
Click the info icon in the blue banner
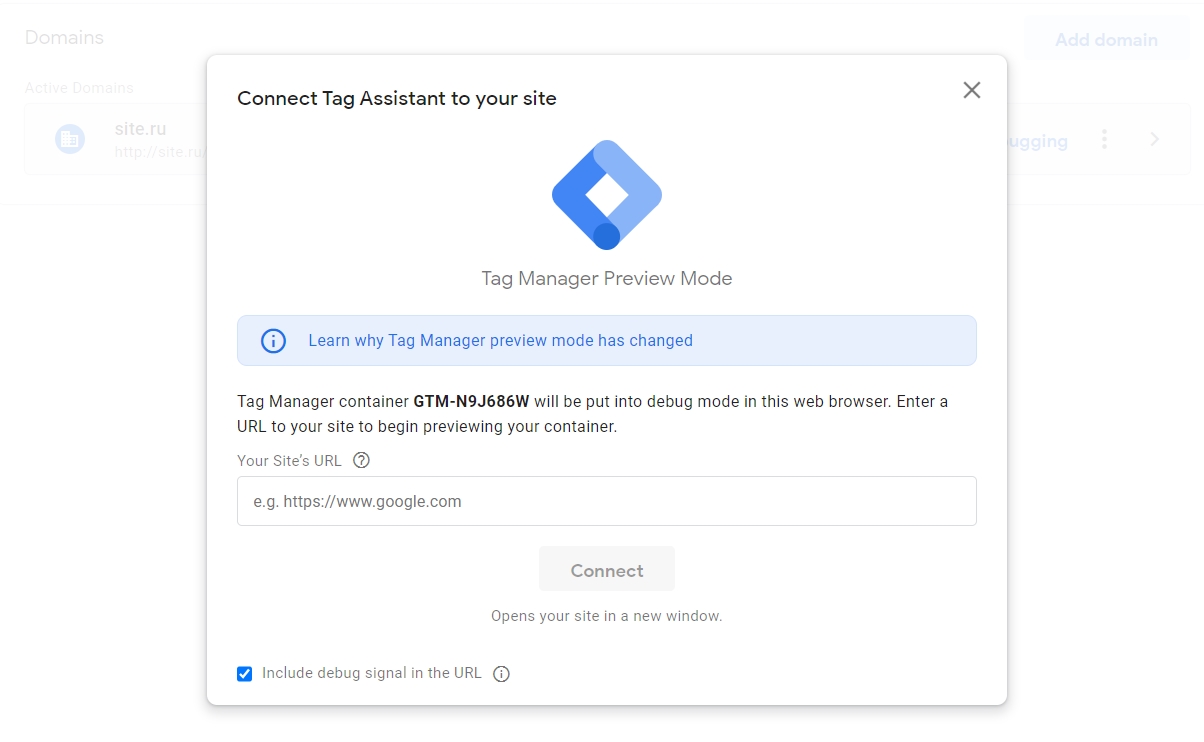(272, 340)
